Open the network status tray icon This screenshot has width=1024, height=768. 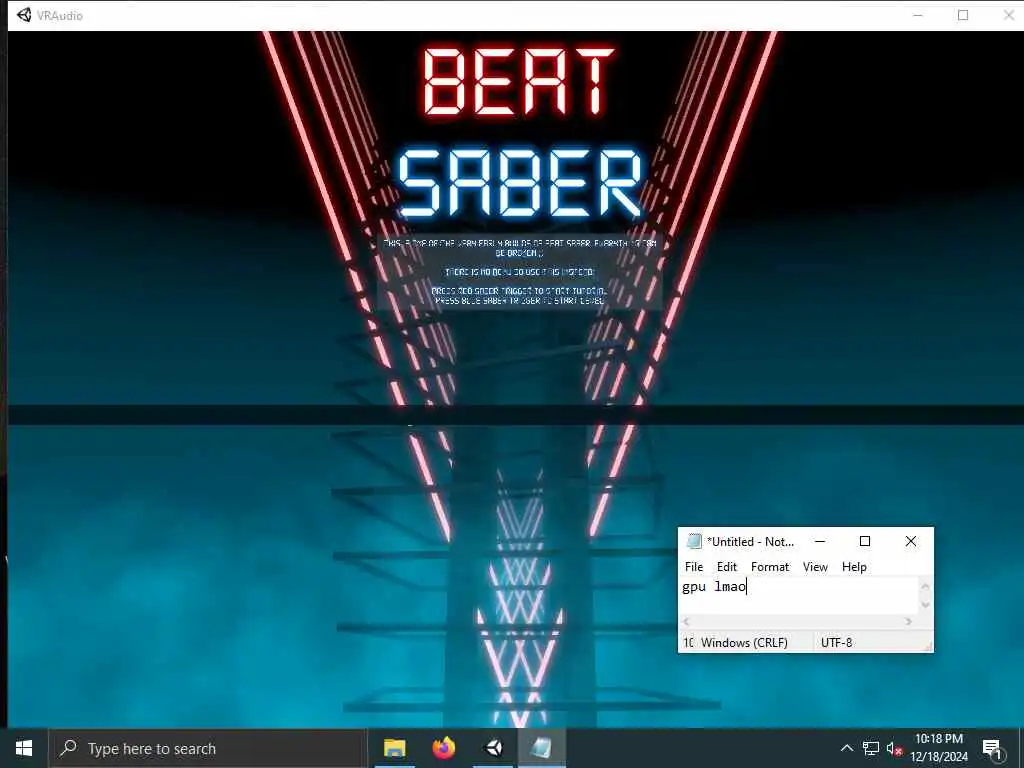tap(871, 748)
